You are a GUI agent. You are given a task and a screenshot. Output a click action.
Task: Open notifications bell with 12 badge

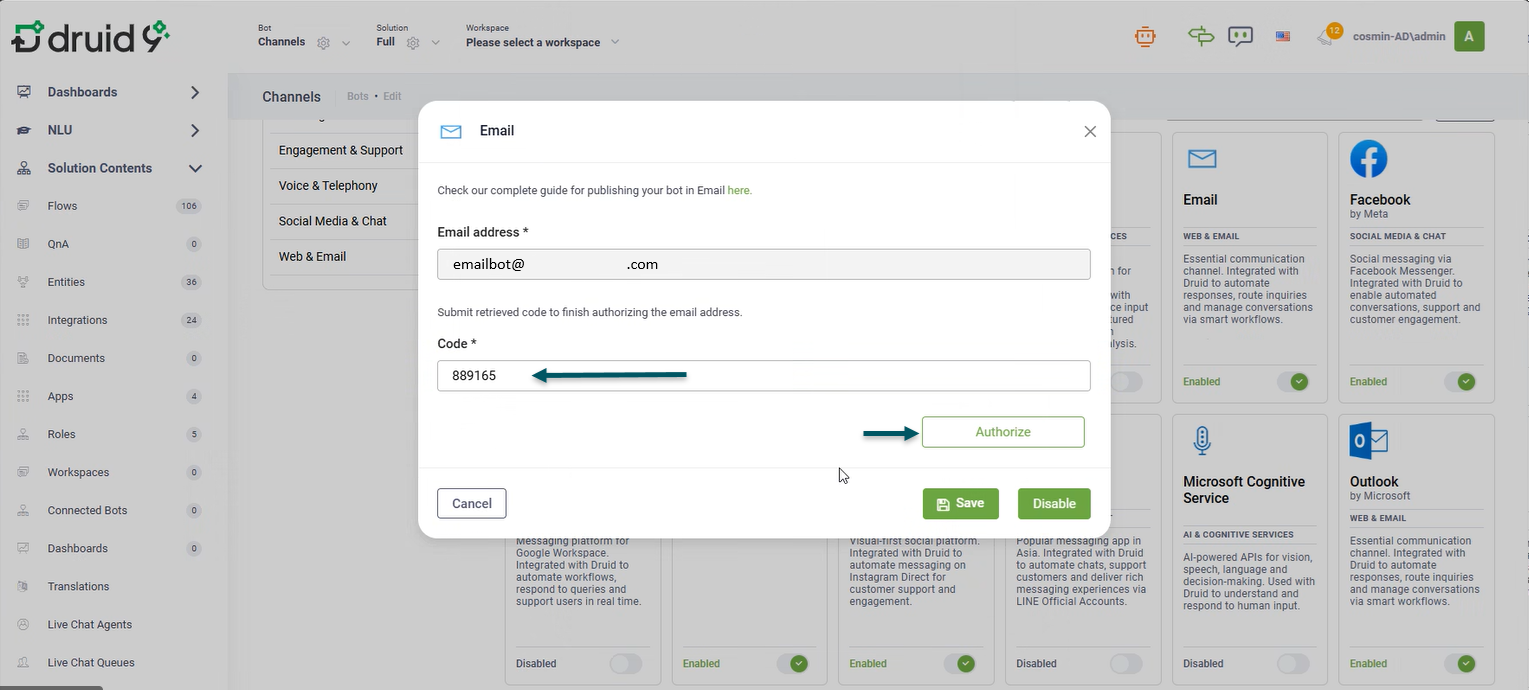1327,37
